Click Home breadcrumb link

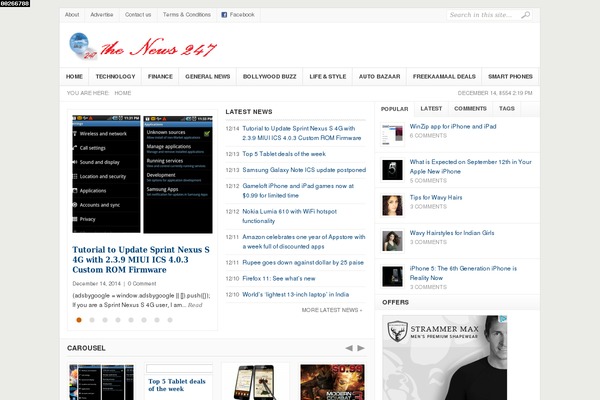pyautogui.click(x=123, y=93)
